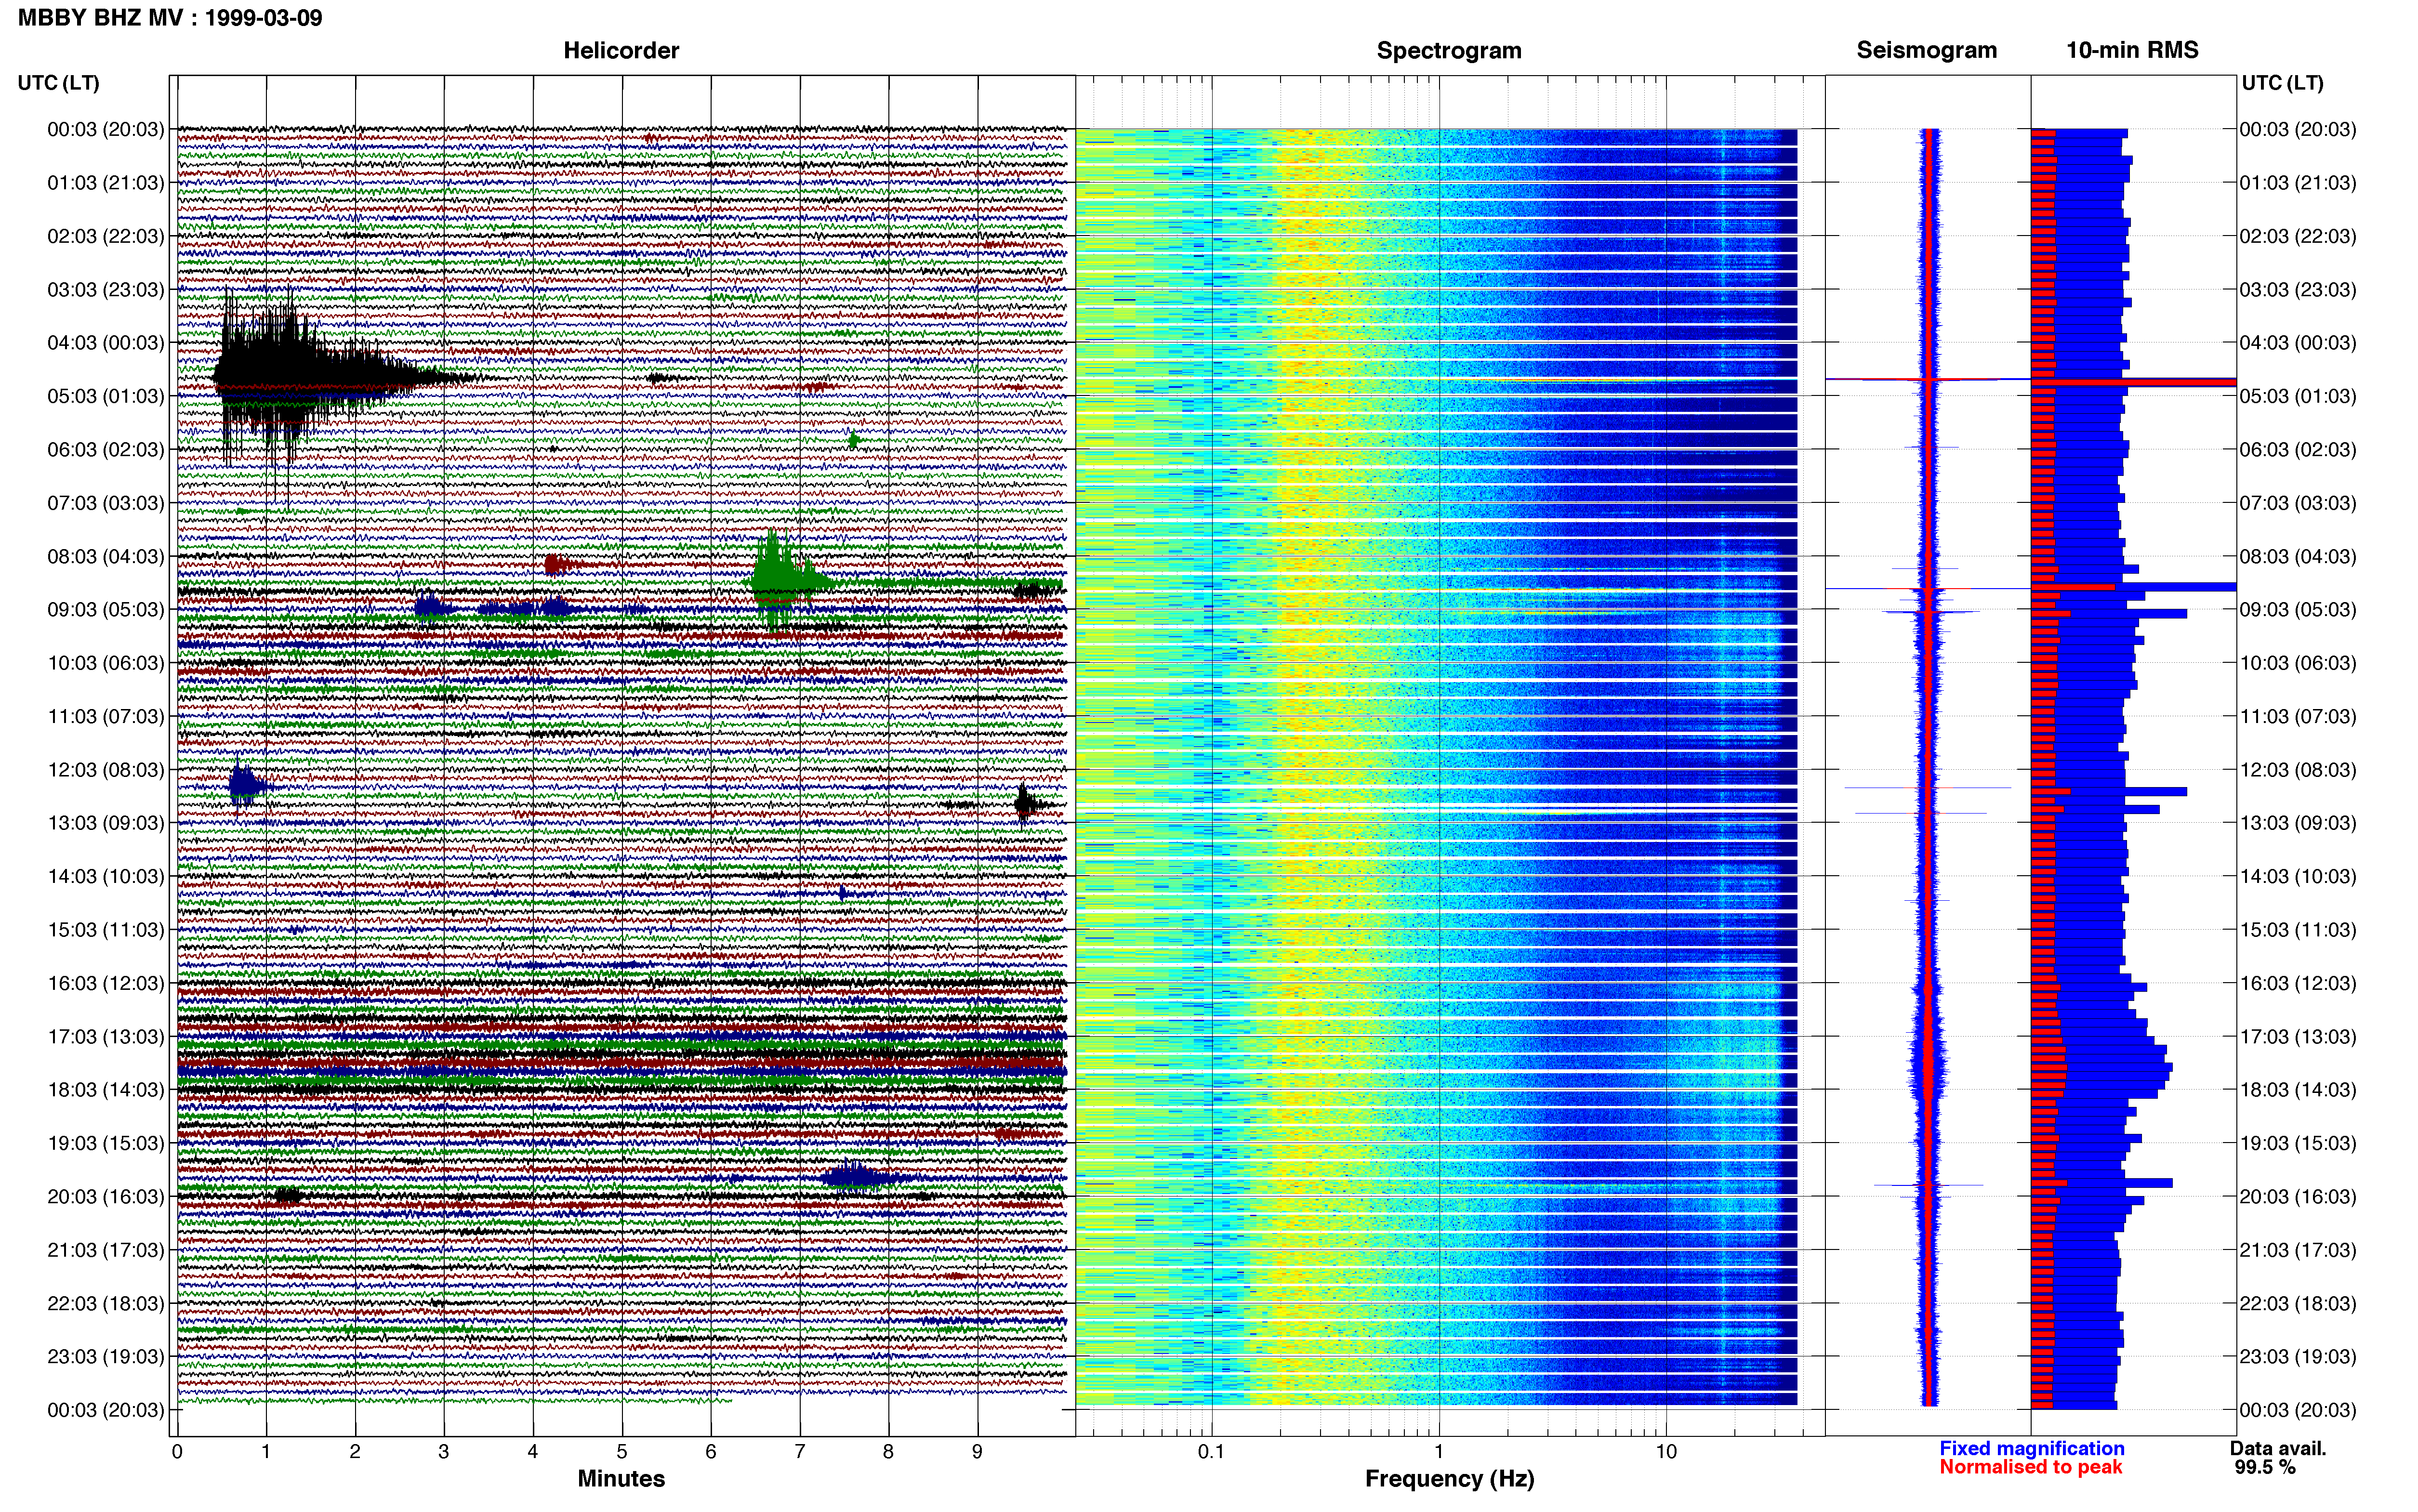Select the 'Frequency (Hz)' axis label
2418x1512 pixels.
point(1449,1478)
